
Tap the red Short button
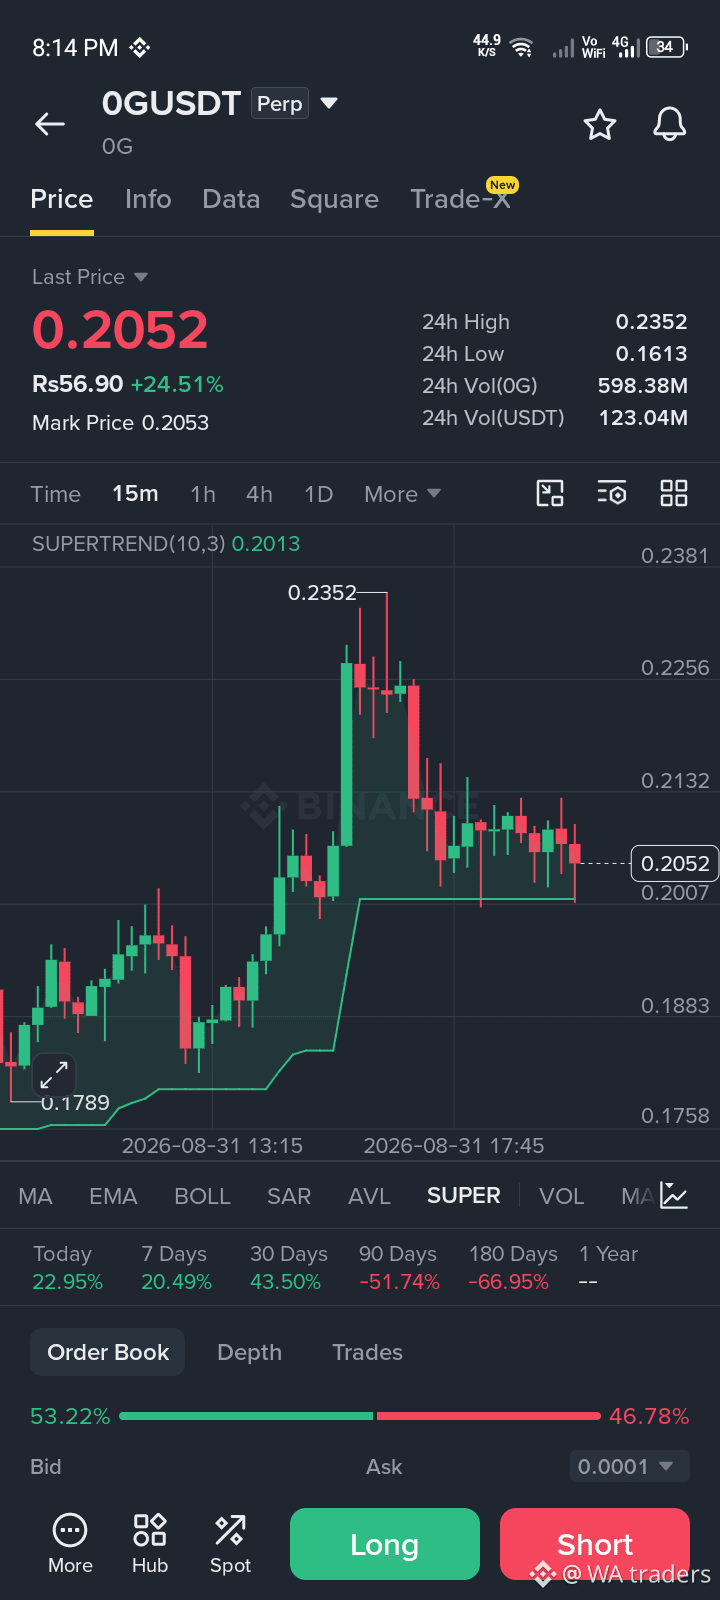tap(595, 1544)
